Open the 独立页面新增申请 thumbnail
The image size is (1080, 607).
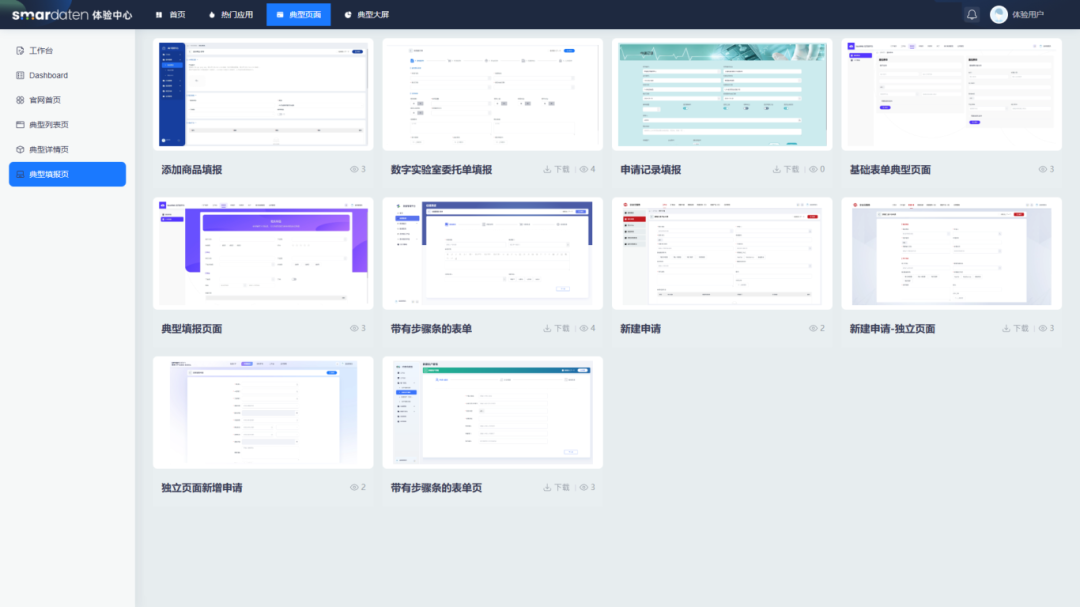coord(263,413)
